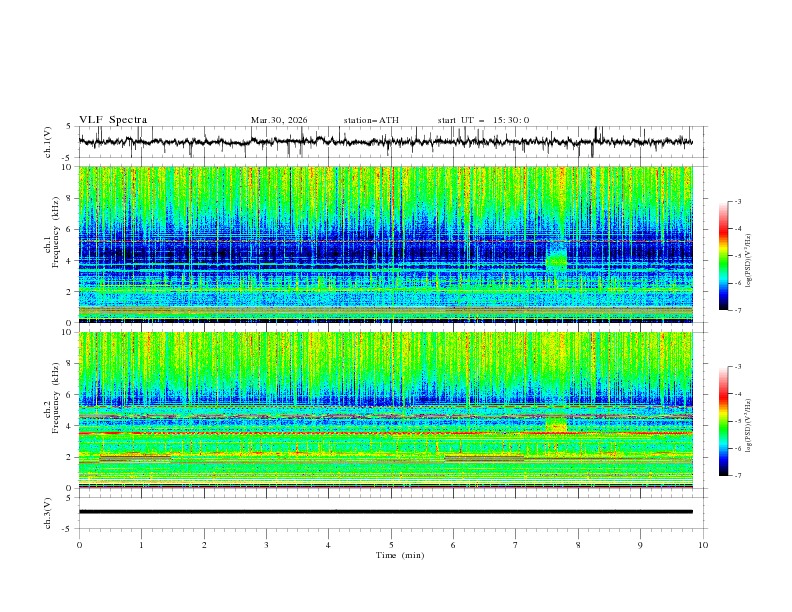Image resolution: width=792 pixels, height=612 pixels.
Task: Click the time axis tick label "6"
Action: pyautogui.click(x=453, y=545)
